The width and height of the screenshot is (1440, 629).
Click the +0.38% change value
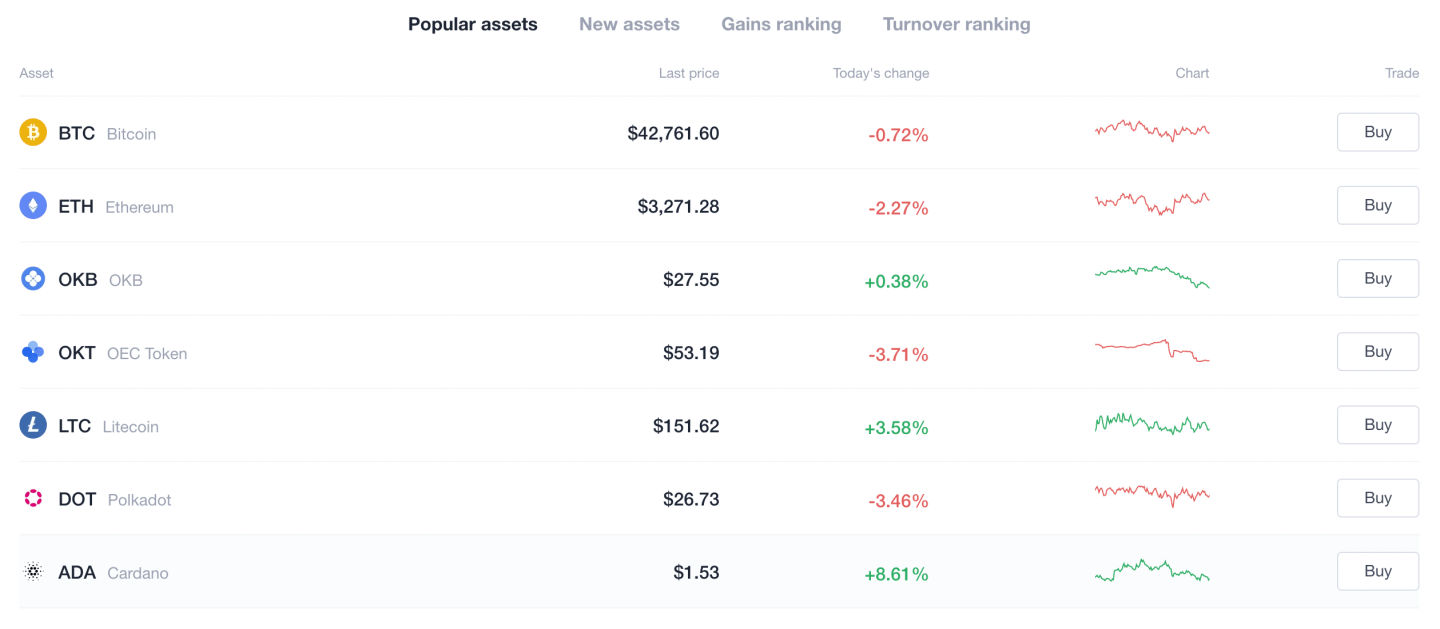[896, 281]
